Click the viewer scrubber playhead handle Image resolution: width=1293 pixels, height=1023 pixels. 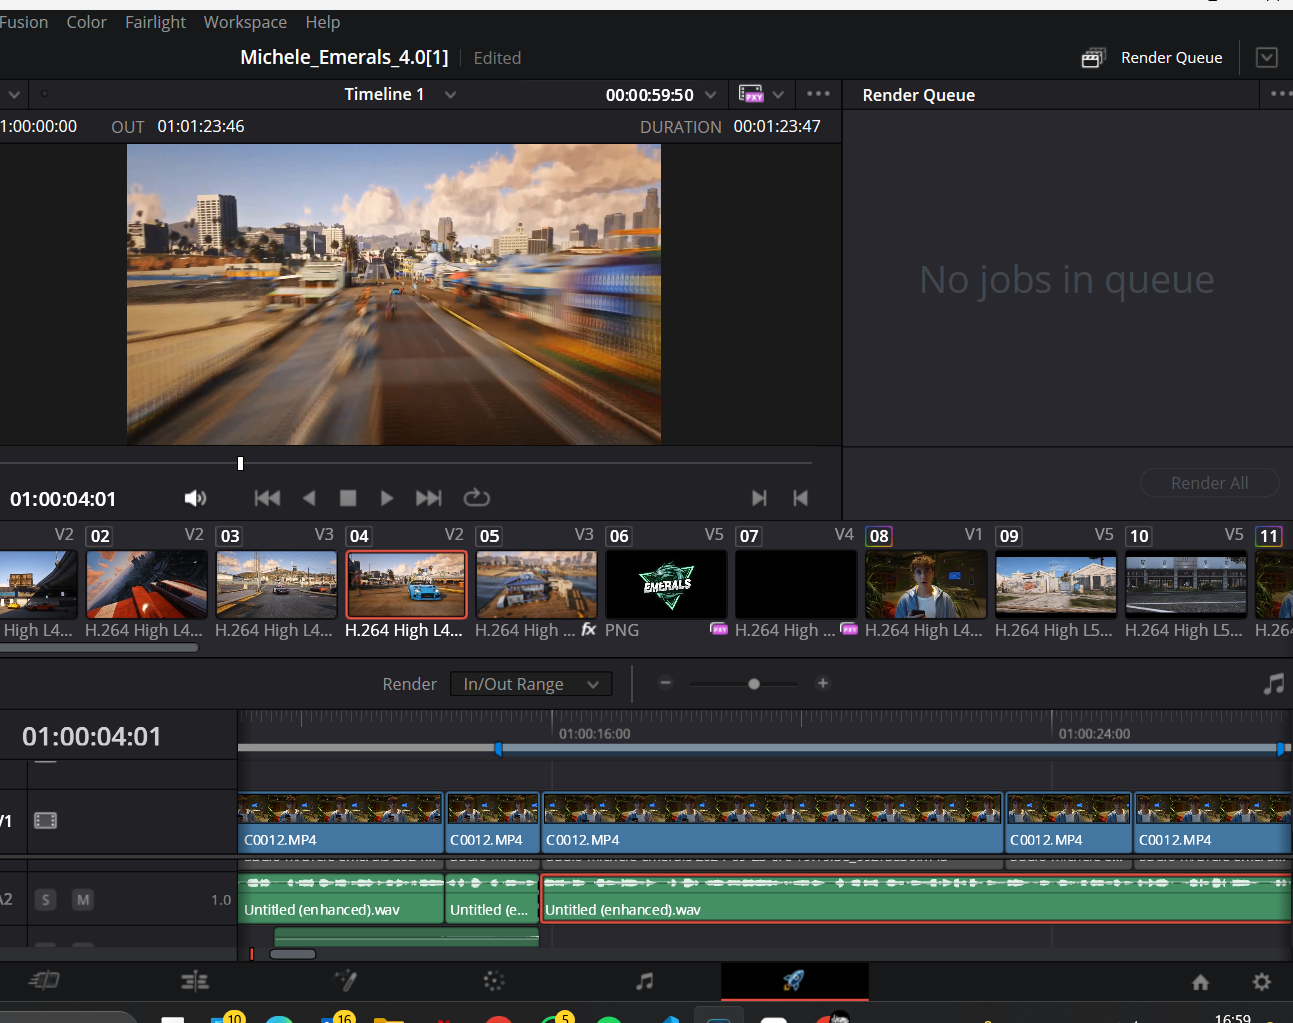(x=240, y=463)
